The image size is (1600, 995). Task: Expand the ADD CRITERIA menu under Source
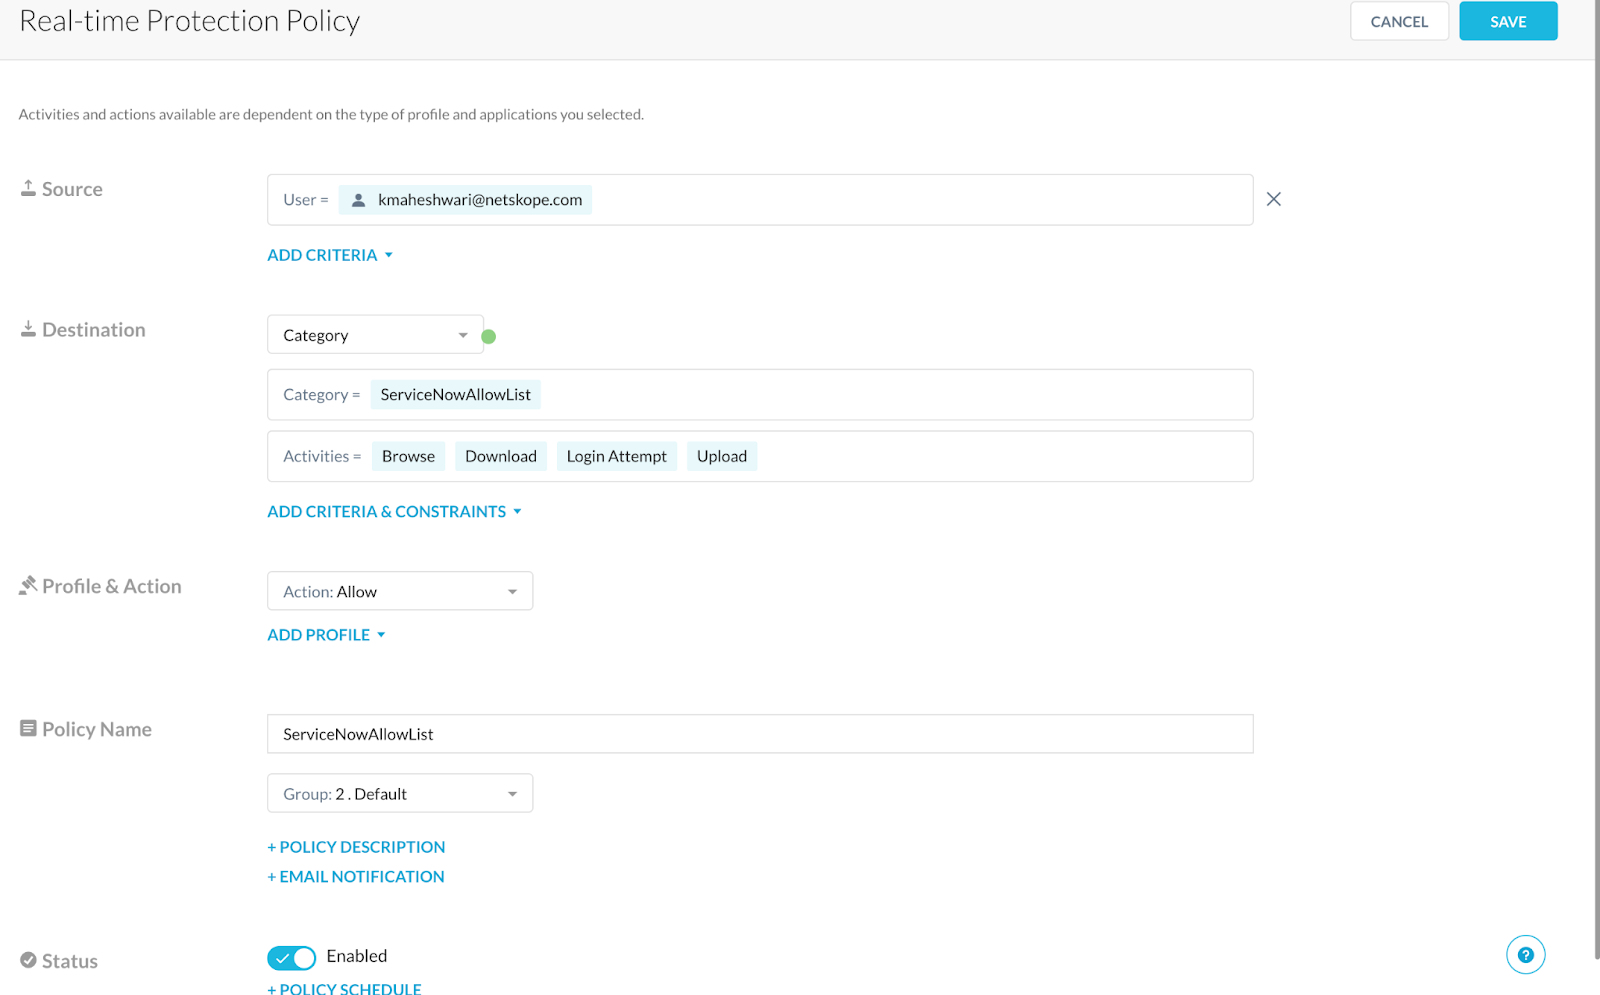tap(330, 255)
